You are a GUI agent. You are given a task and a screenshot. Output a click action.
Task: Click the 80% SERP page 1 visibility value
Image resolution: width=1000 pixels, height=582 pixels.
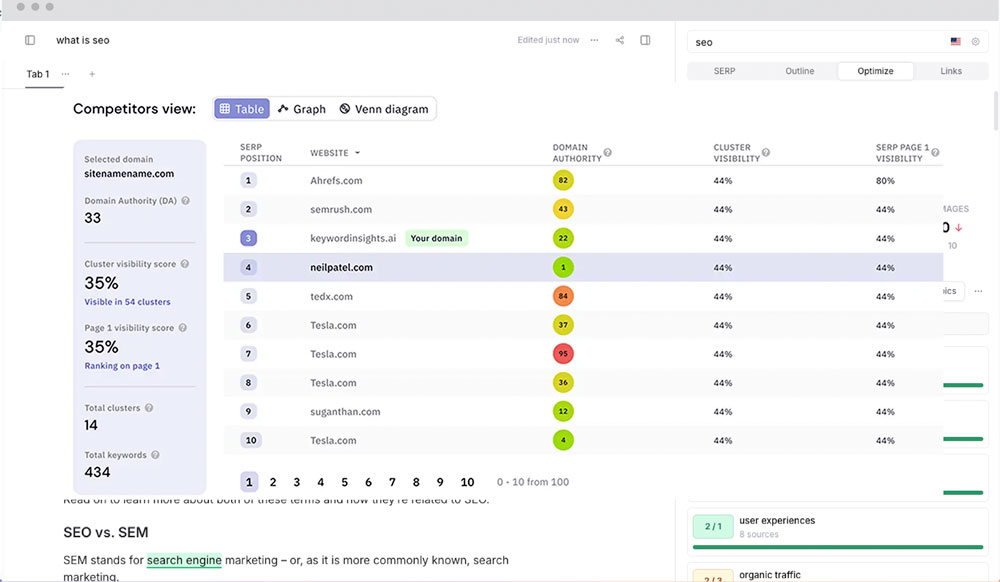pyautogui.click(x=885, y=180)
